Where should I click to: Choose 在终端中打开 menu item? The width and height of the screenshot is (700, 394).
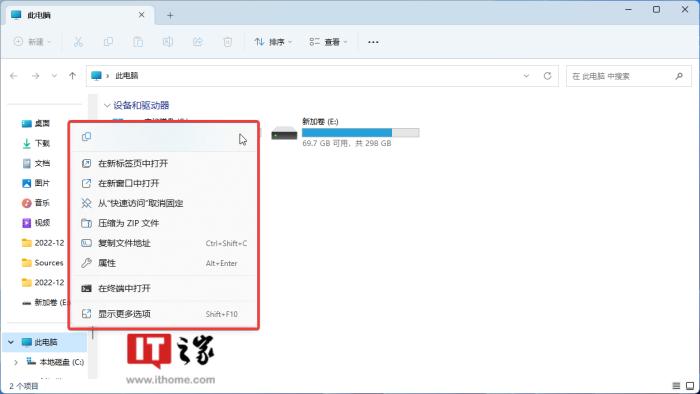(x=164, y=289)
